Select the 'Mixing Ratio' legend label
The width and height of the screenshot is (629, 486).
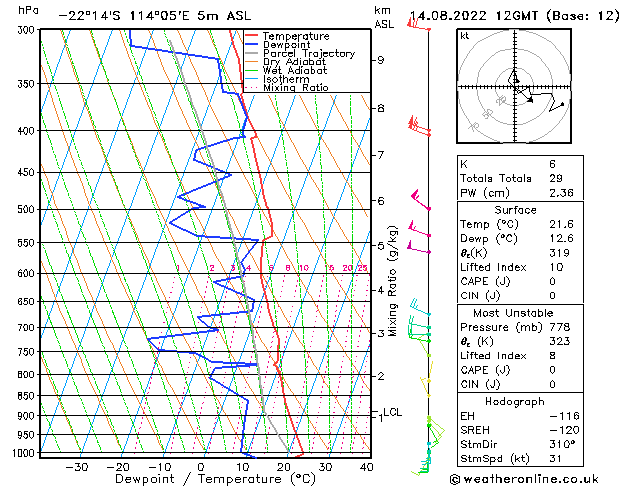point(296,87)
